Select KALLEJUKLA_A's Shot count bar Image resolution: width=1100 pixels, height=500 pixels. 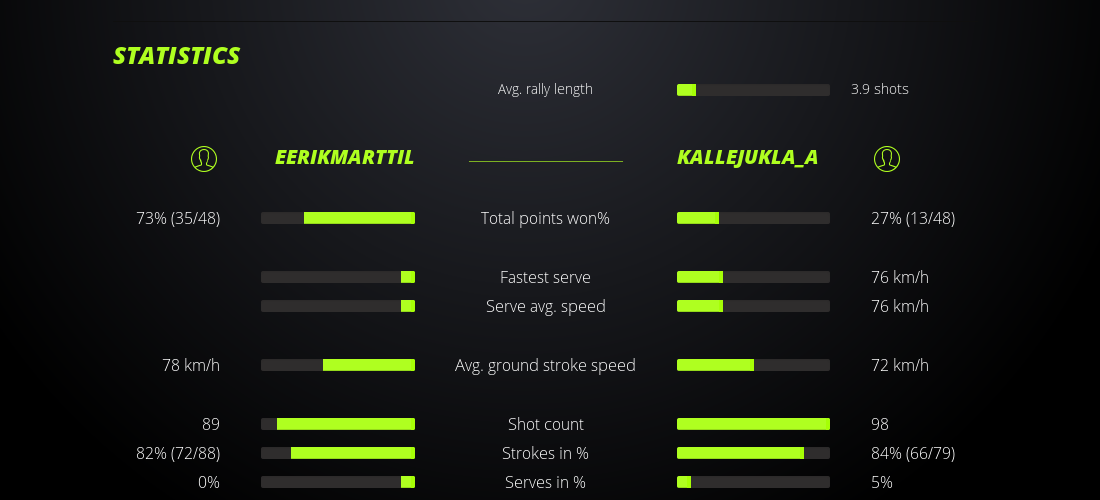(x=753, y=424)
